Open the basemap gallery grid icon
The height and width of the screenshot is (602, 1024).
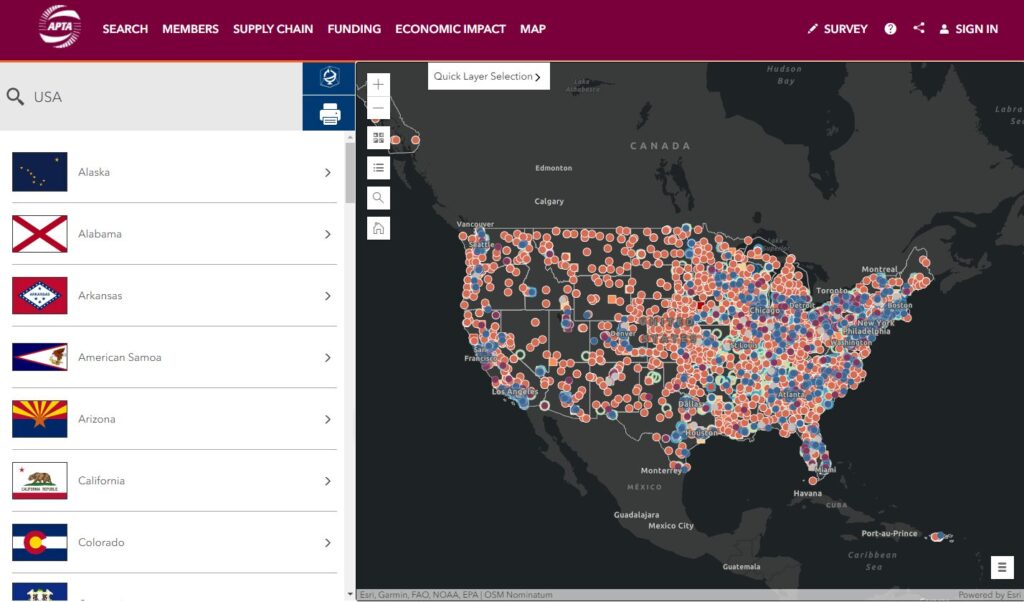(x=378, y=138)
